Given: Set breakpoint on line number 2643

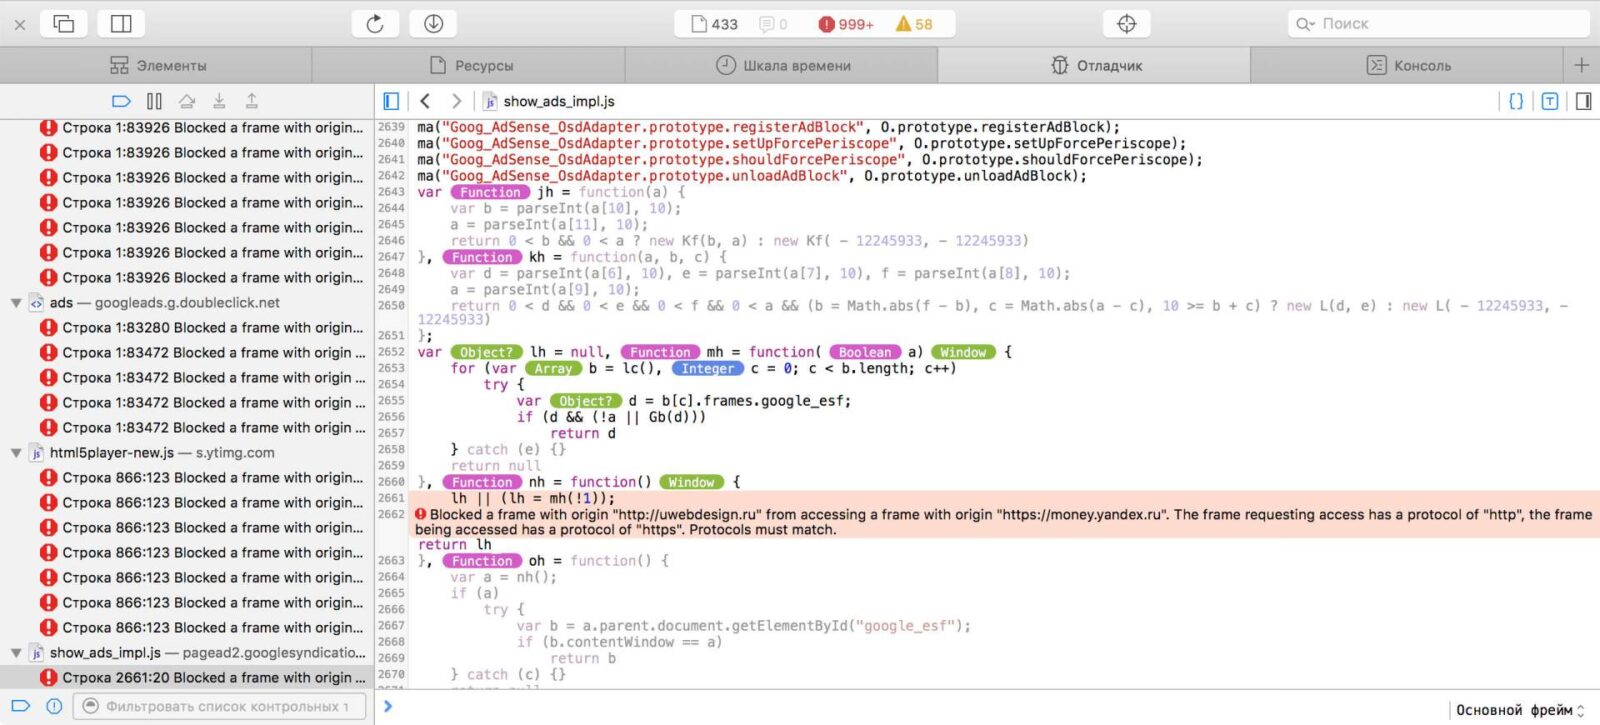Looking at the screenshot, I should tap(391, 192).
